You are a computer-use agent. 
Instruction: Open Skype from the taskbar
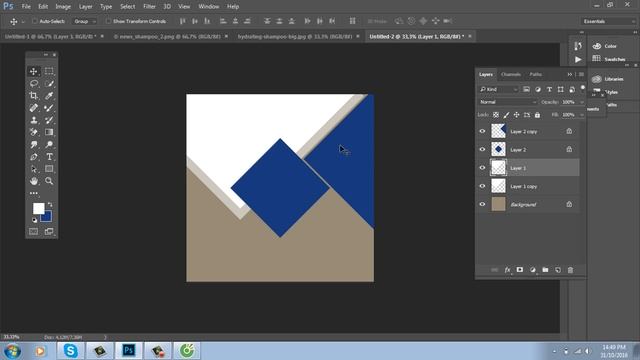pos(70,351)
